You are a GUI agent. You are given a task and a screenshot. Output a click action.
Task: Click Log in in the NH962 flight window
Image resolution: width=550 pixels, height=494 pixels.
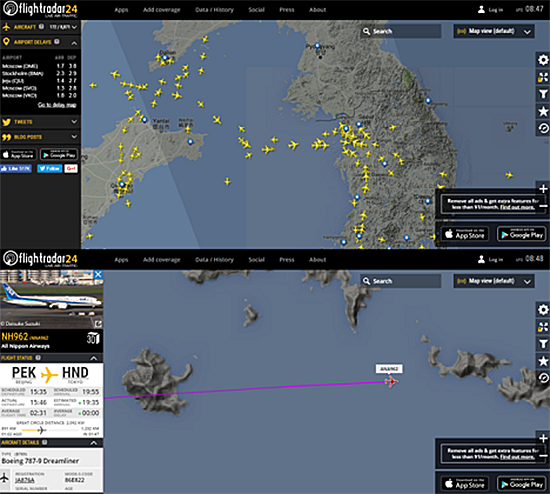[490, 260]
